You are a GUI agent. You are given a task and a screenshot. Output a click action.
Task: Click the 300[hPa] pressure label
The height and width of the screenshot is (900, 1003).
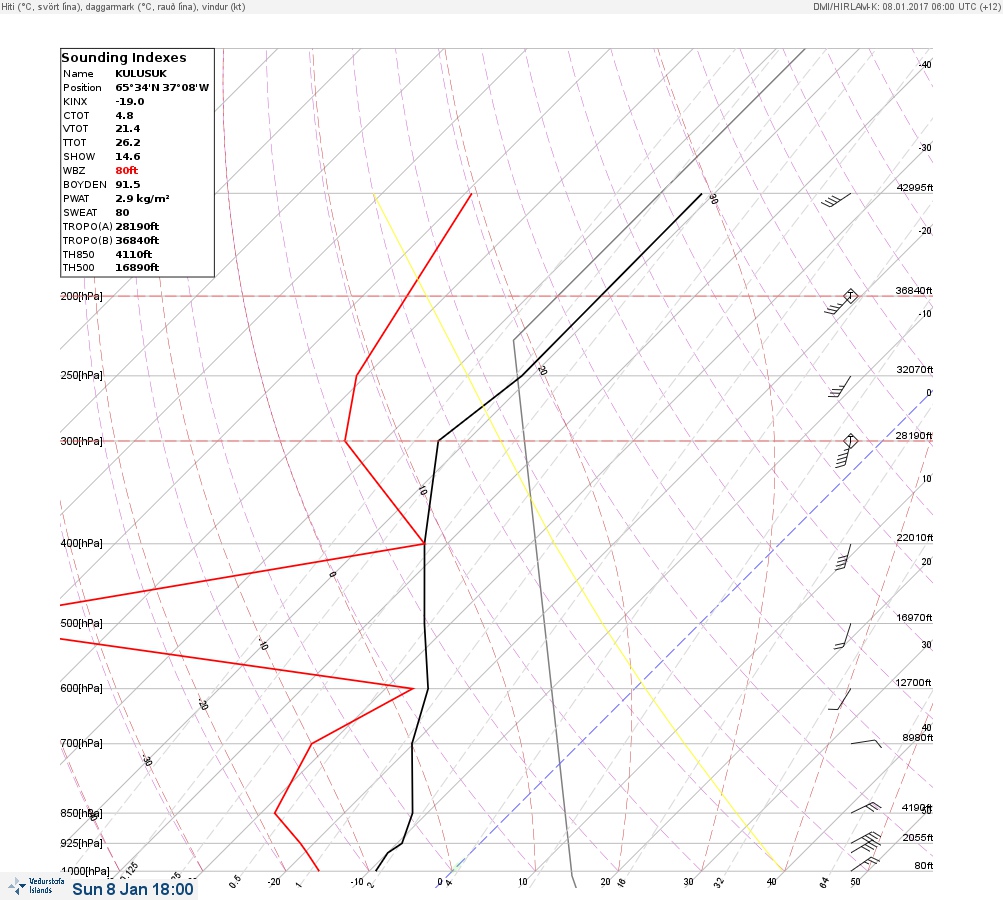(81, 441)
